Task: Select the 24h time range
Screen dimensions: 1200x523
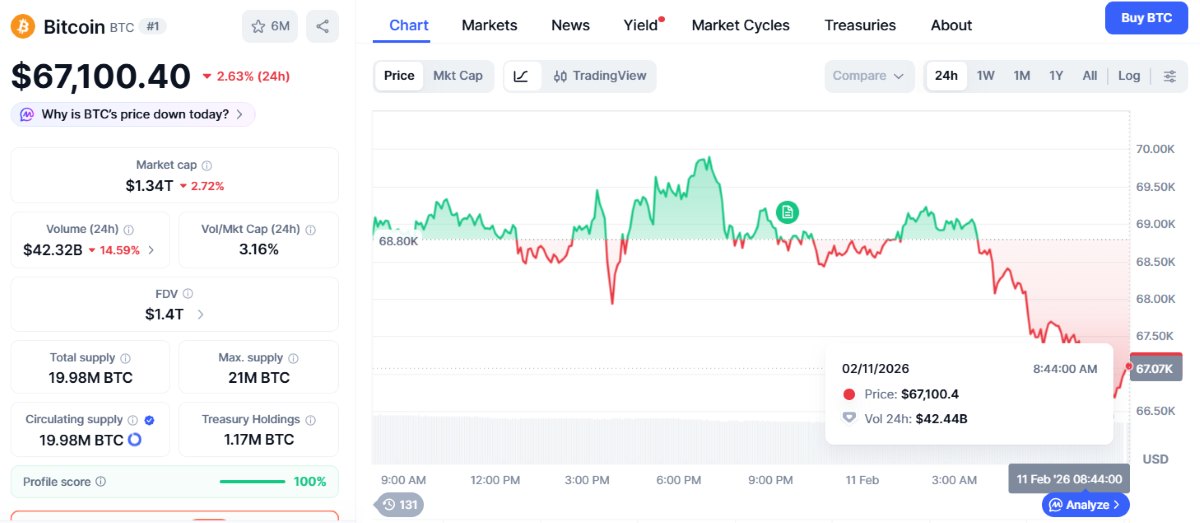Action: click(946, 76)
